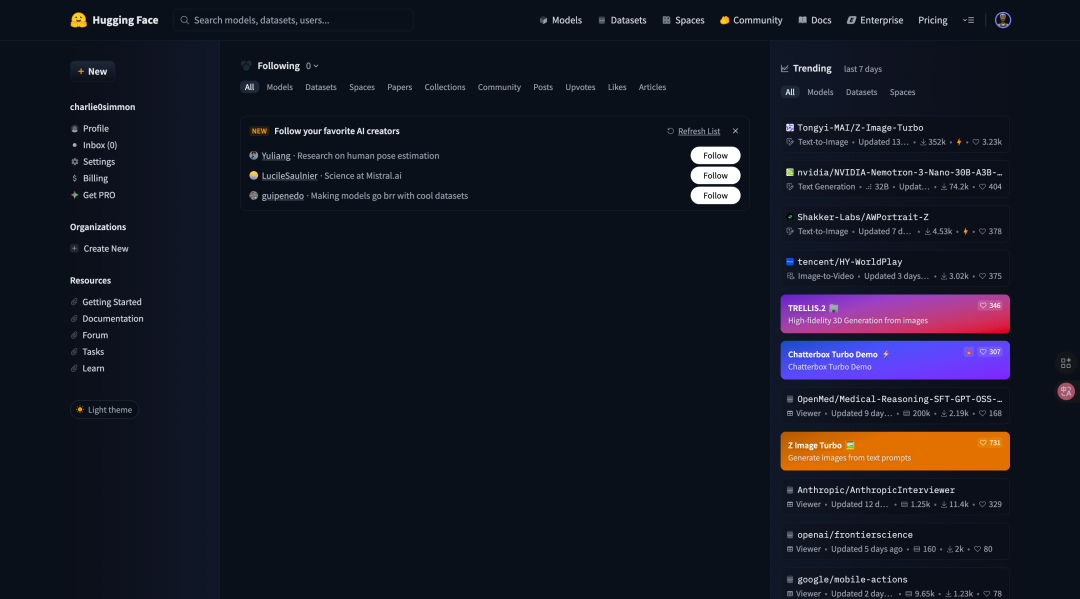Click the Billing dollar icon
This screenshot has height=599, width=1080.
[x=74, y=178]
